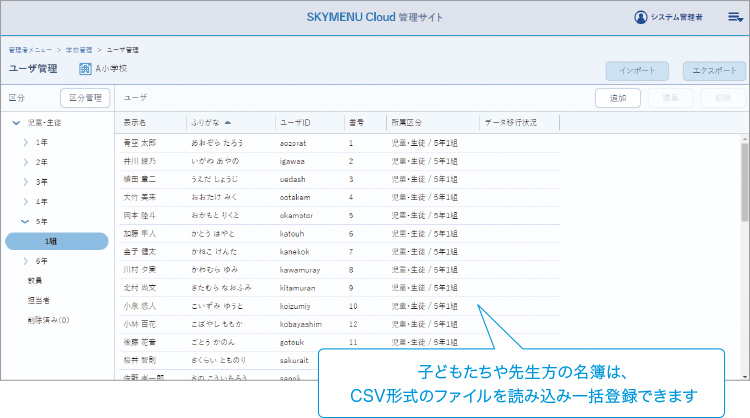The height and width of the screenshot is (418, 750).
Task: Click the system administrator user icon
Action: [641, 17]
